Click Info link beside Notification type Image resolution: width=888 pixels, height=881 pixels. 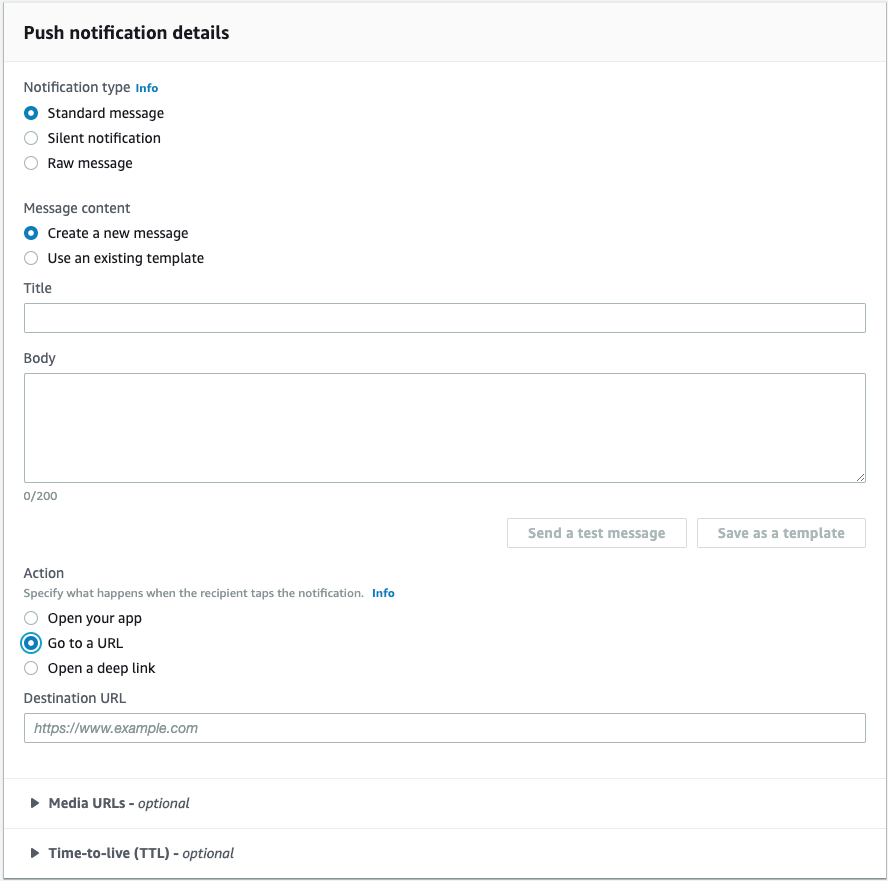[x=146, y=88]
